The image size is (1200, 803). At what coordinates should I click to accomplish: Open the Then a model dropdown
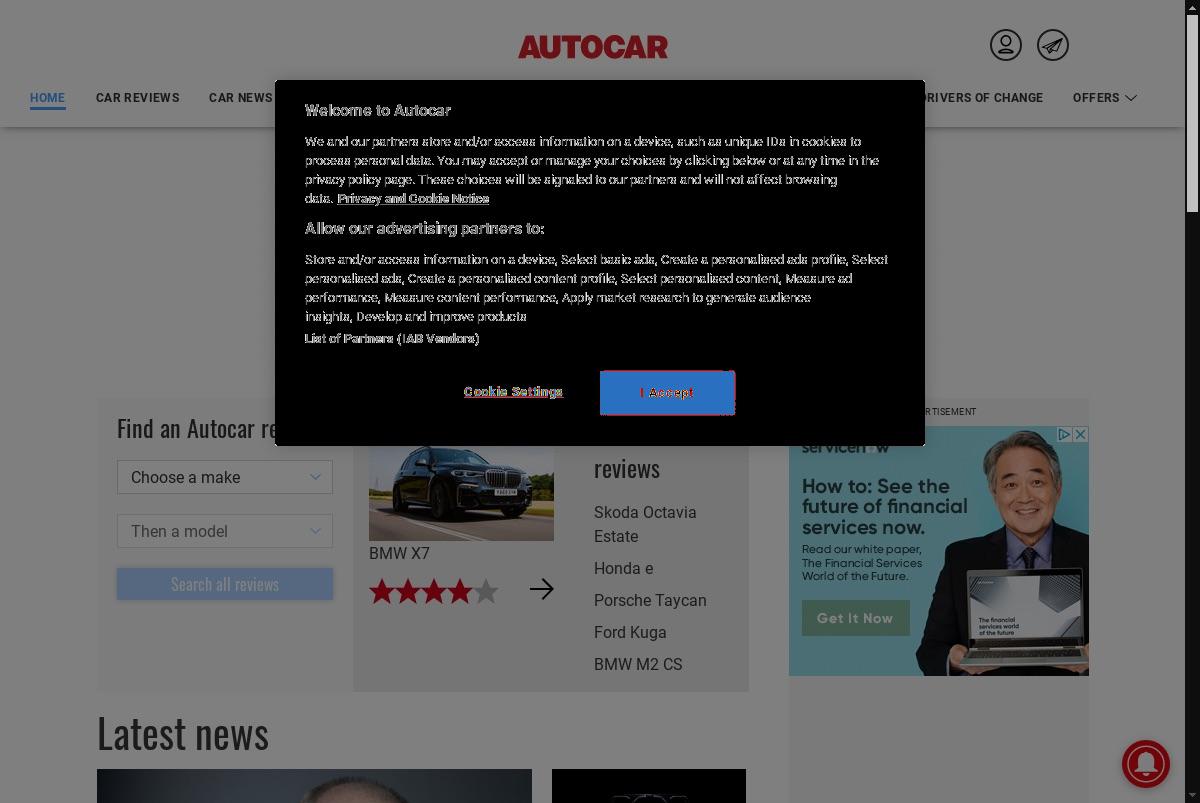(225, 531)
